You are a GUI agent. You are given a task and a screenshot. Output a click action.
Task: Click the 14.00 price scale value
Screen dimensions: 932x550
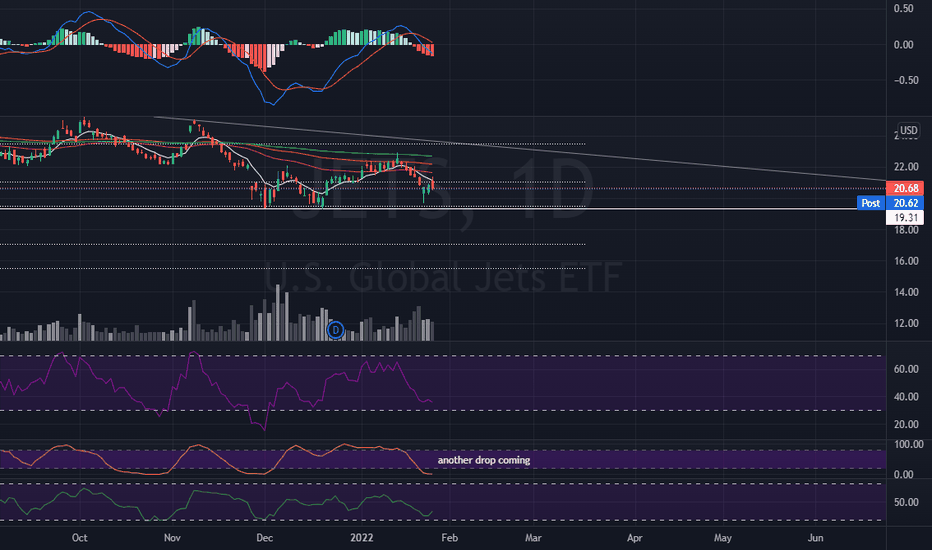click(x=906, y=292)
